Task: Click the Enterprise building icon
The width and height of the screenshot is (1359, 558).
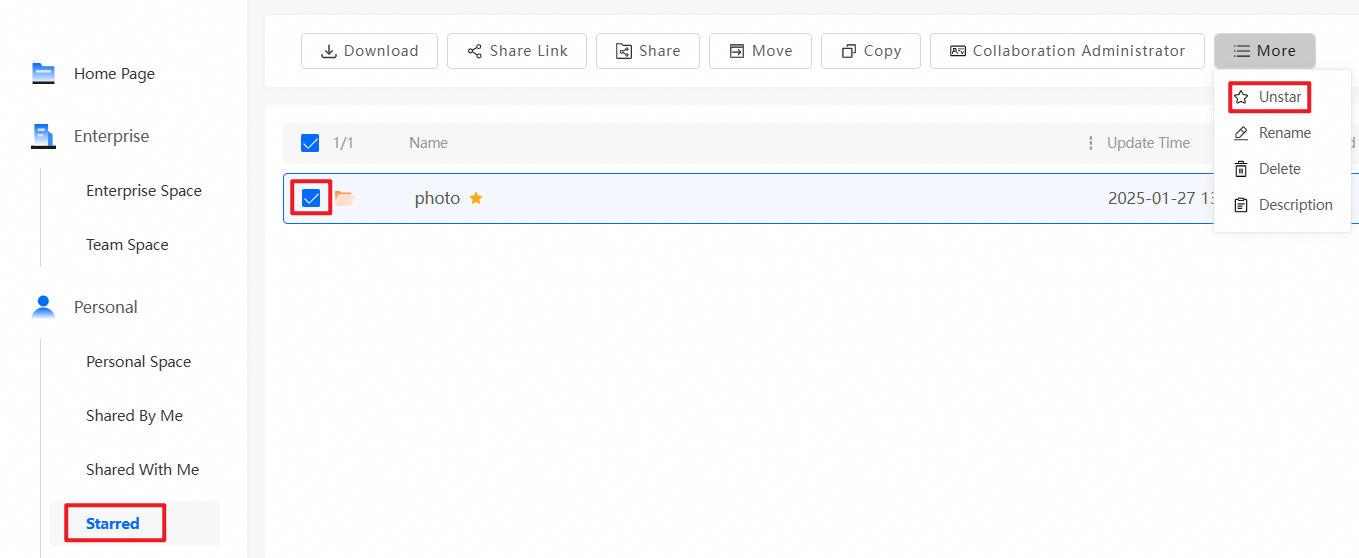Action: tap(43, 136)
